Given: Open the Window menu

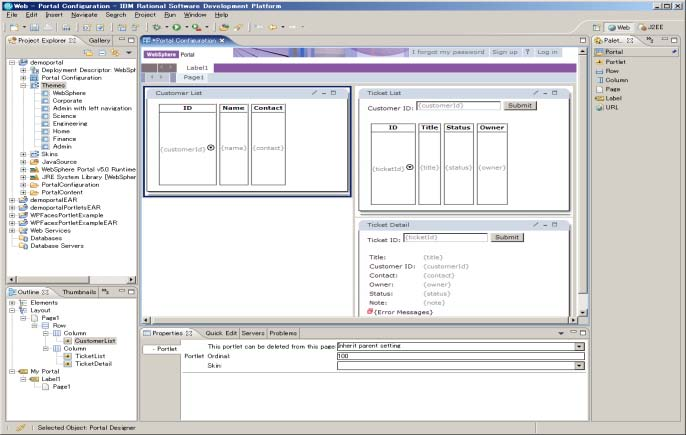Looking at the screenshot, I should tap(195, 15).
